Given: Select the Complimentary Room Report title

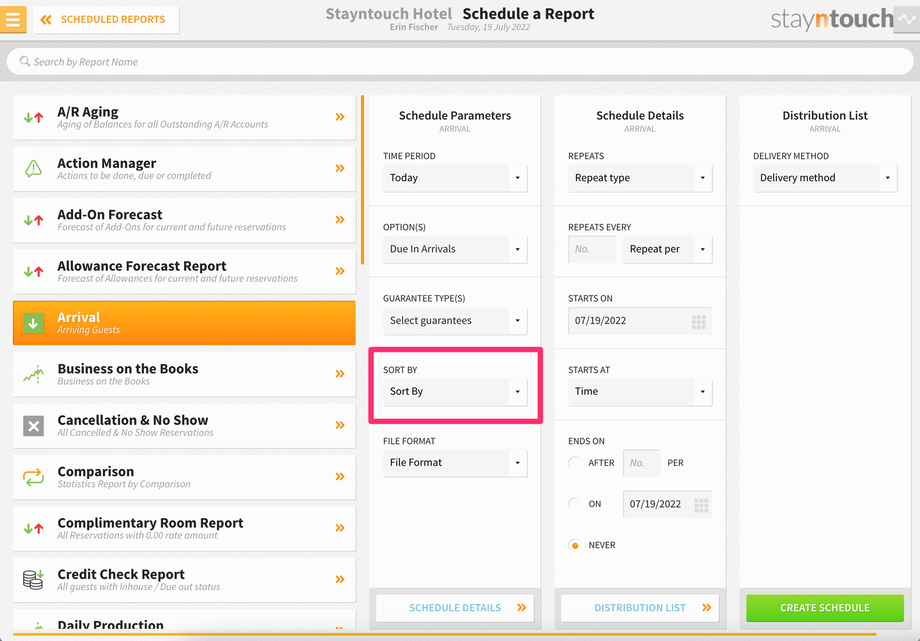Looking at the screenshot, I should (150, 522).
